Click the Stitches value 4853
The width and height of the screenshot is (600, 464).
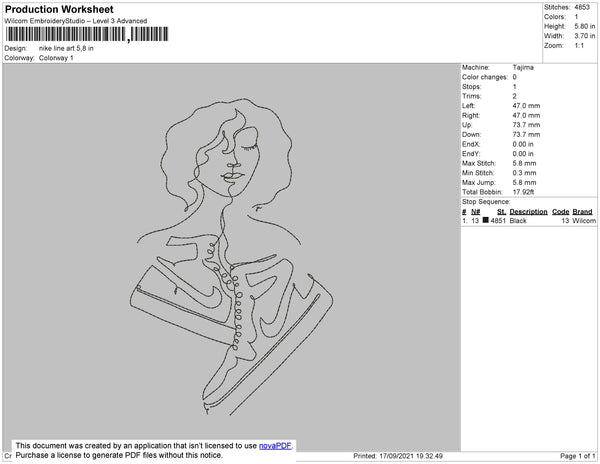coord(582,7)
